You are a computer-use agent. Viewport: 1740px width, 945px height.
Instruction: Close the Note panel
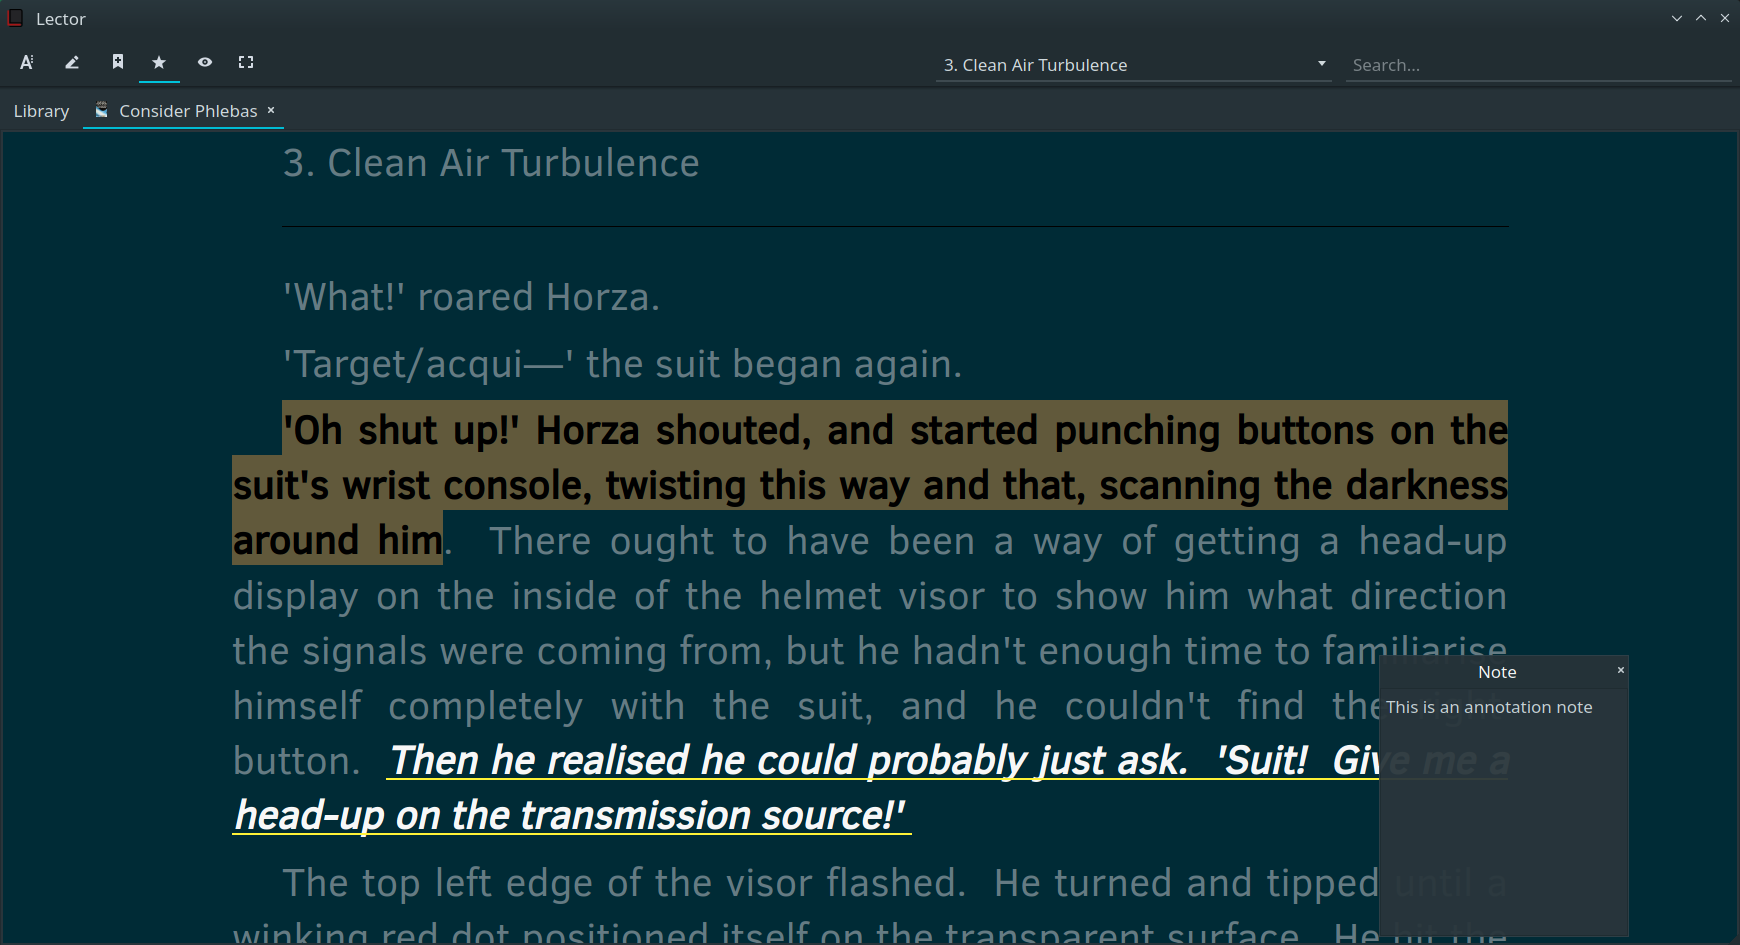tap(1621, 670)
